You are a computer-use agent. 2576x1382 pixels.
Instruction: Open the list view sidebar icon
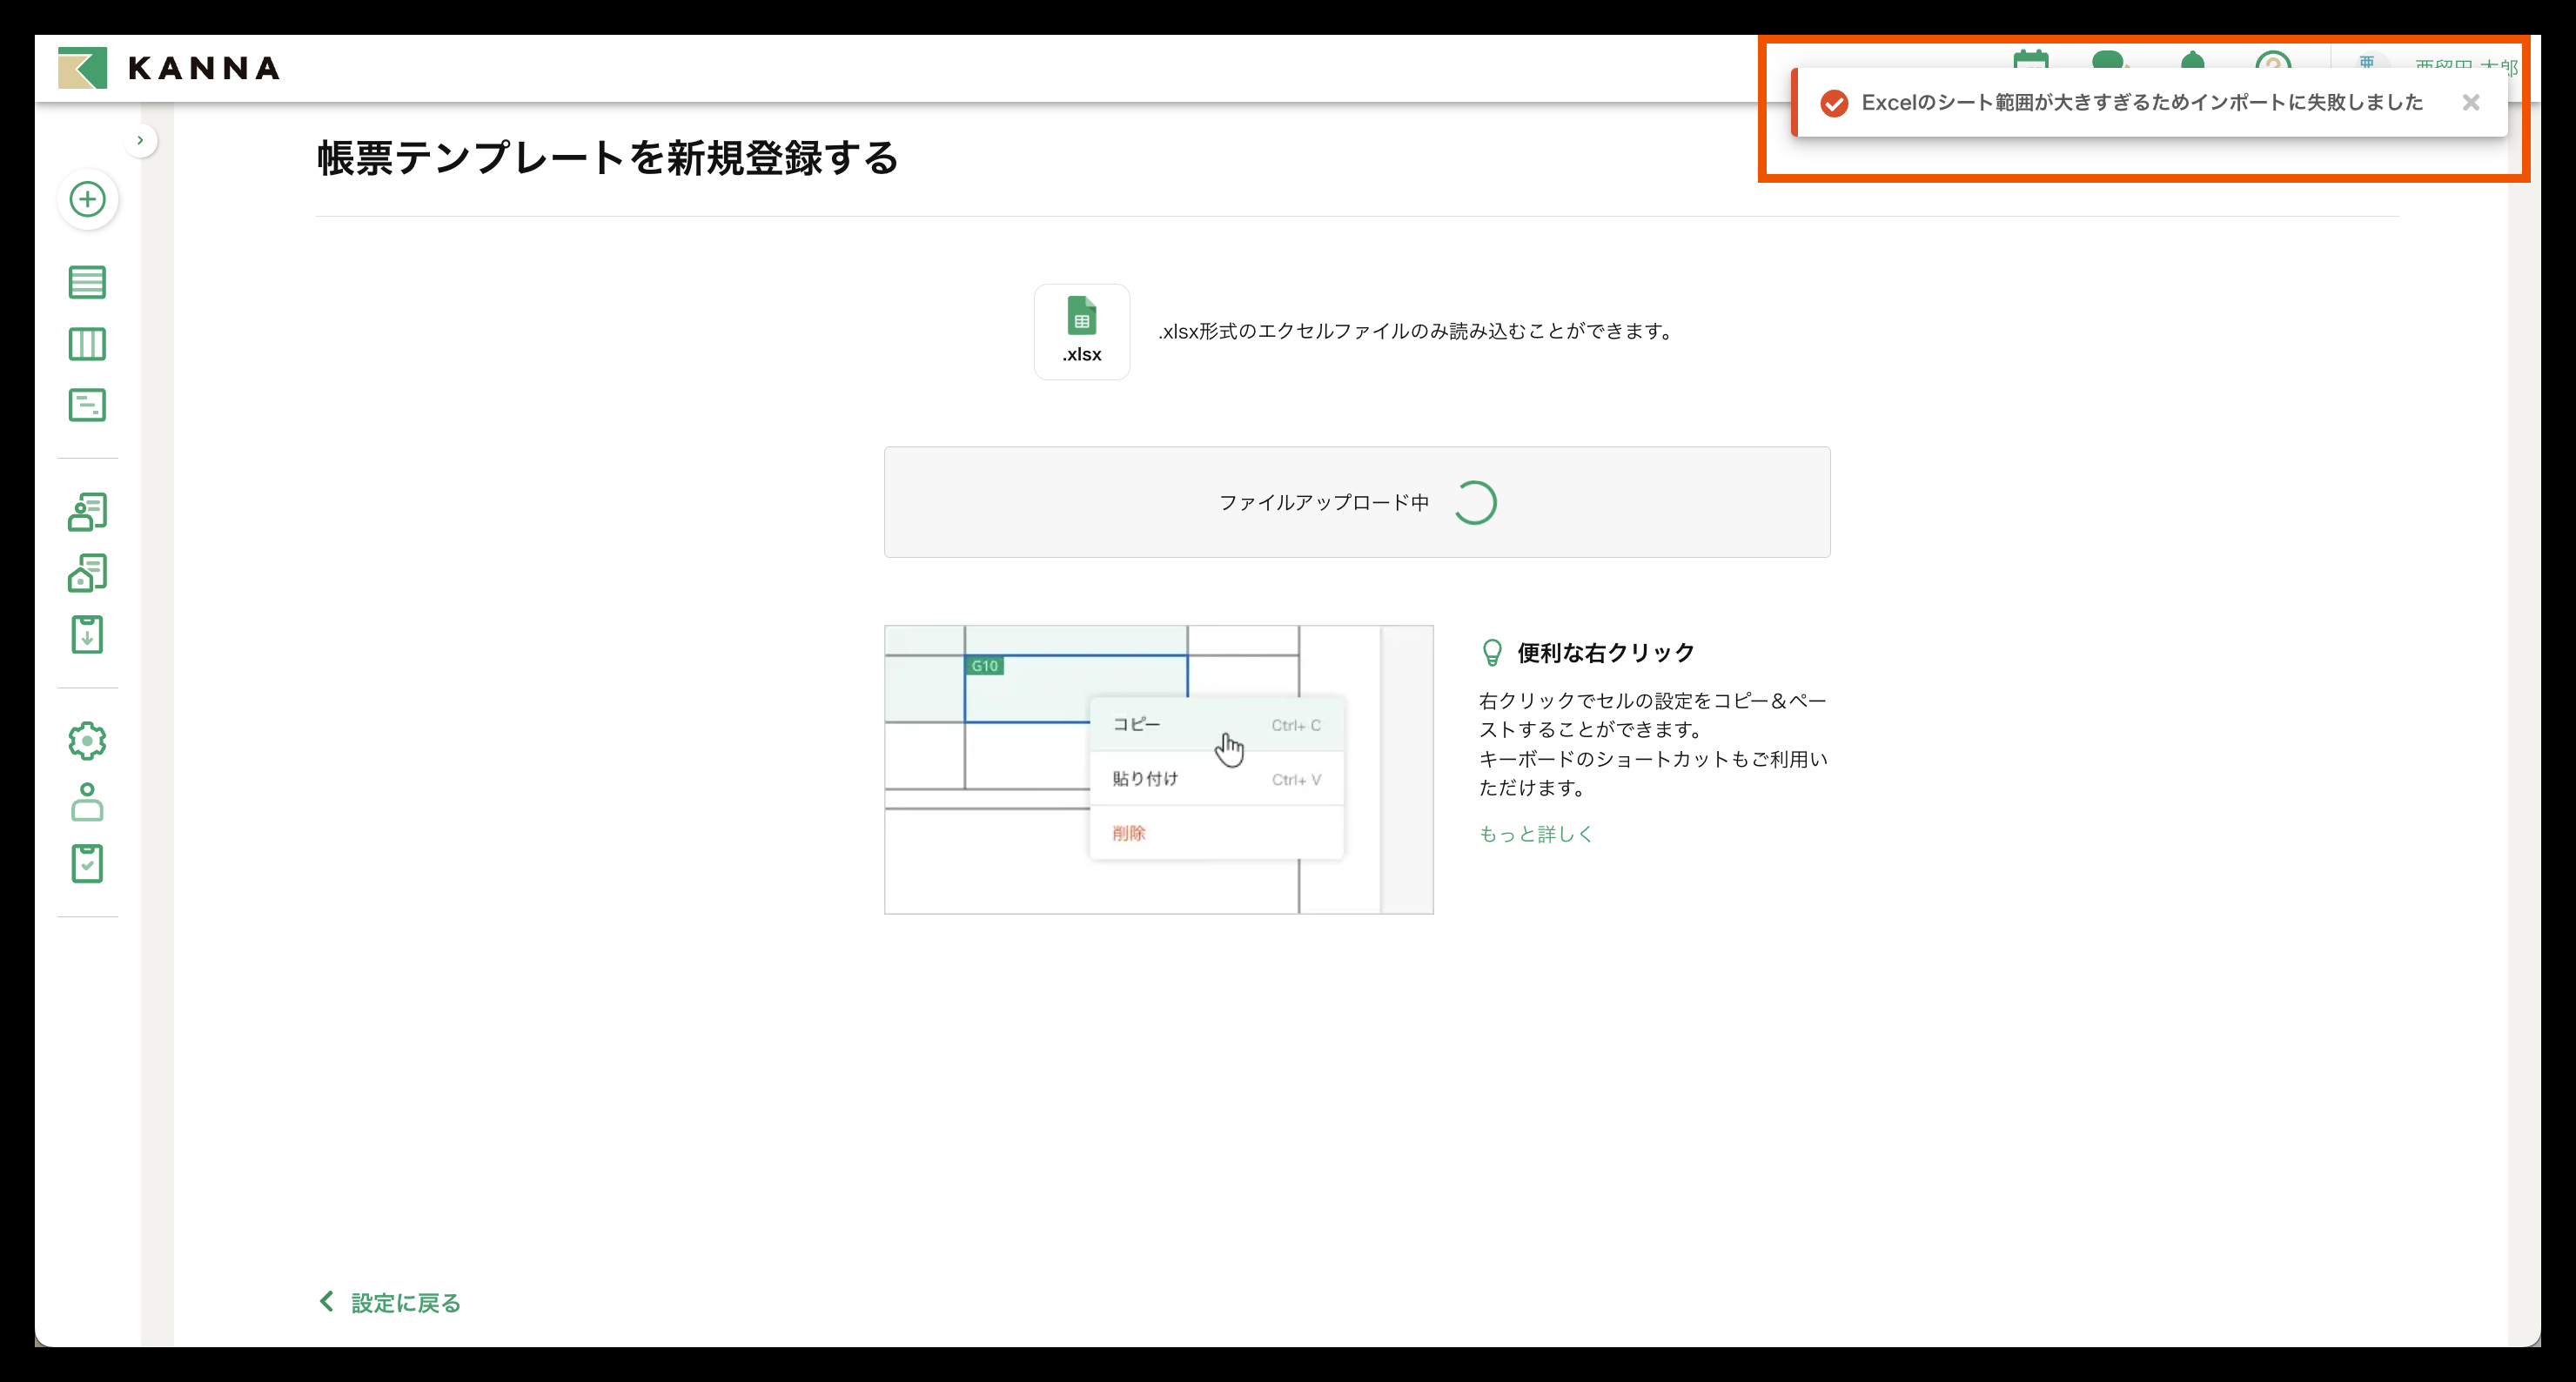pyautogui.click(x=87, y=282)
